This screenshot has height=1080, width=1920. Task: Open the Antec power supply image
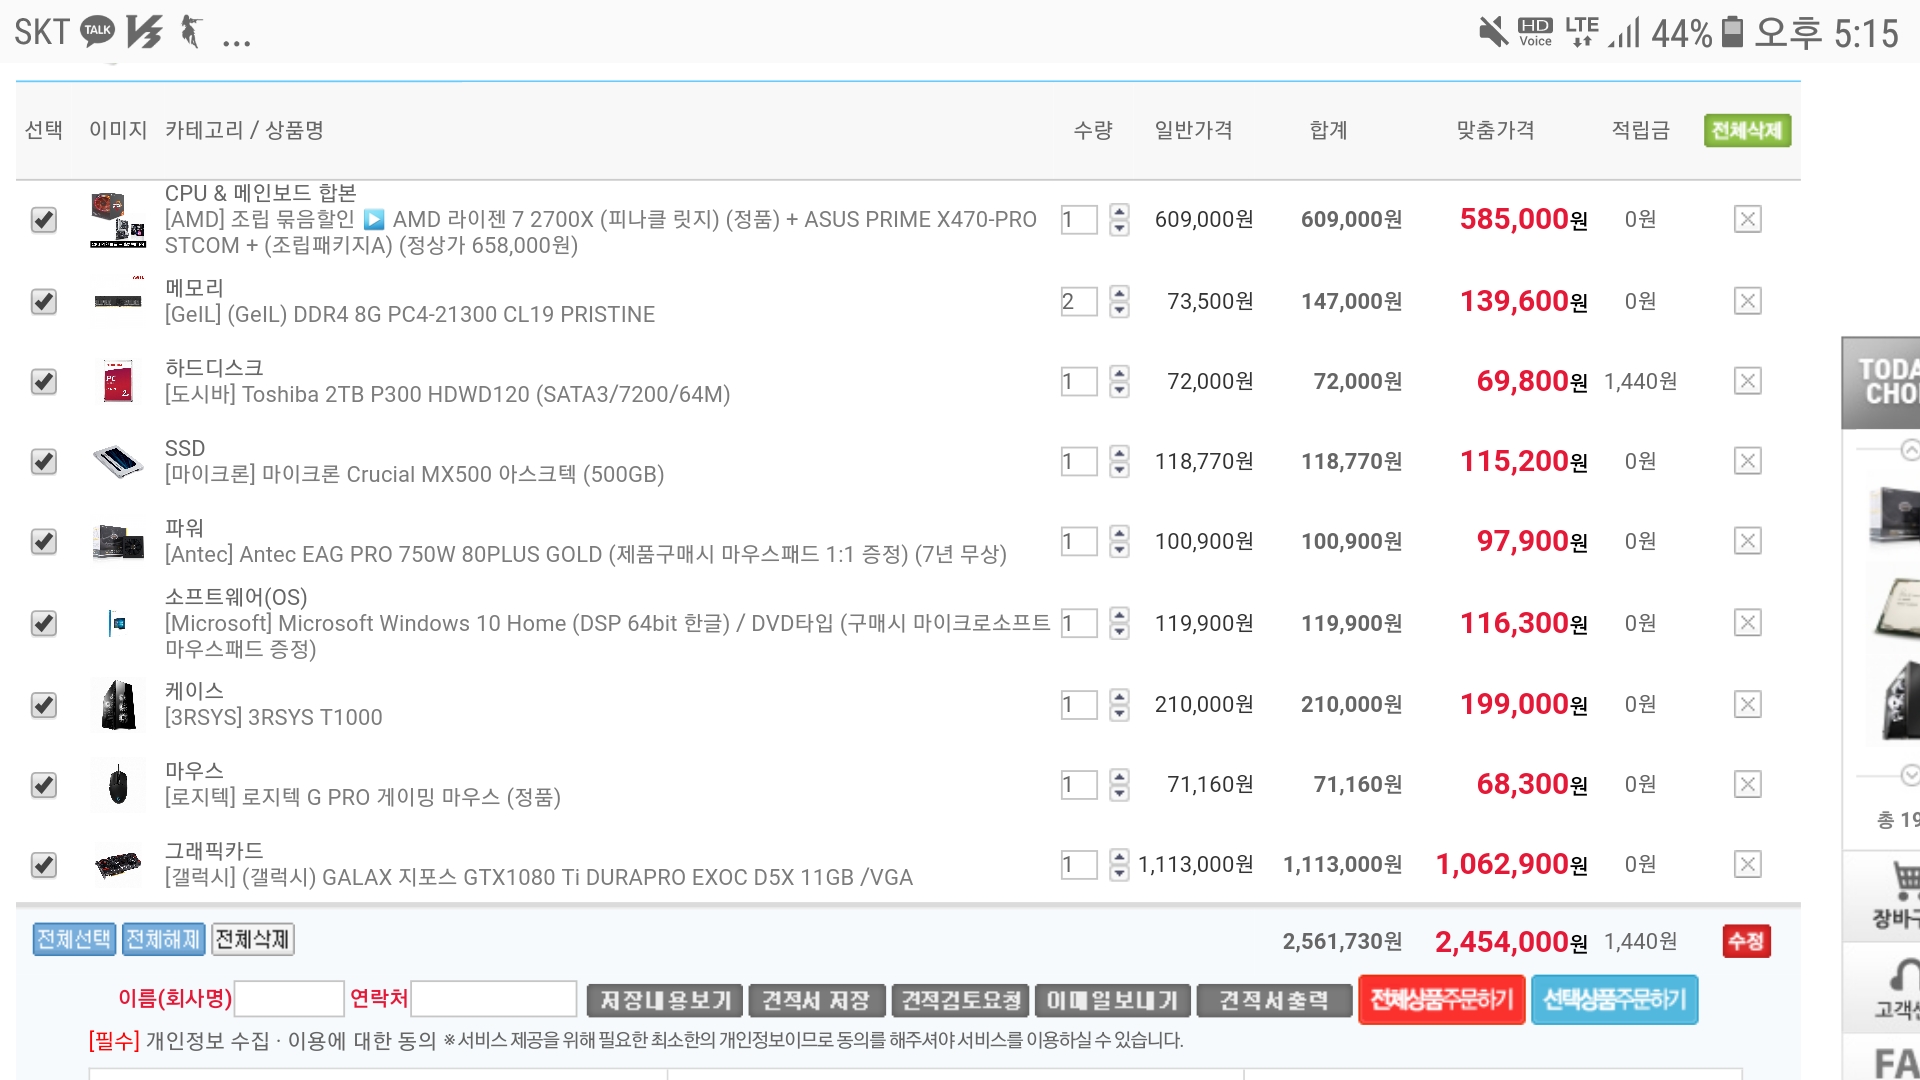click(x=118, y=541)
